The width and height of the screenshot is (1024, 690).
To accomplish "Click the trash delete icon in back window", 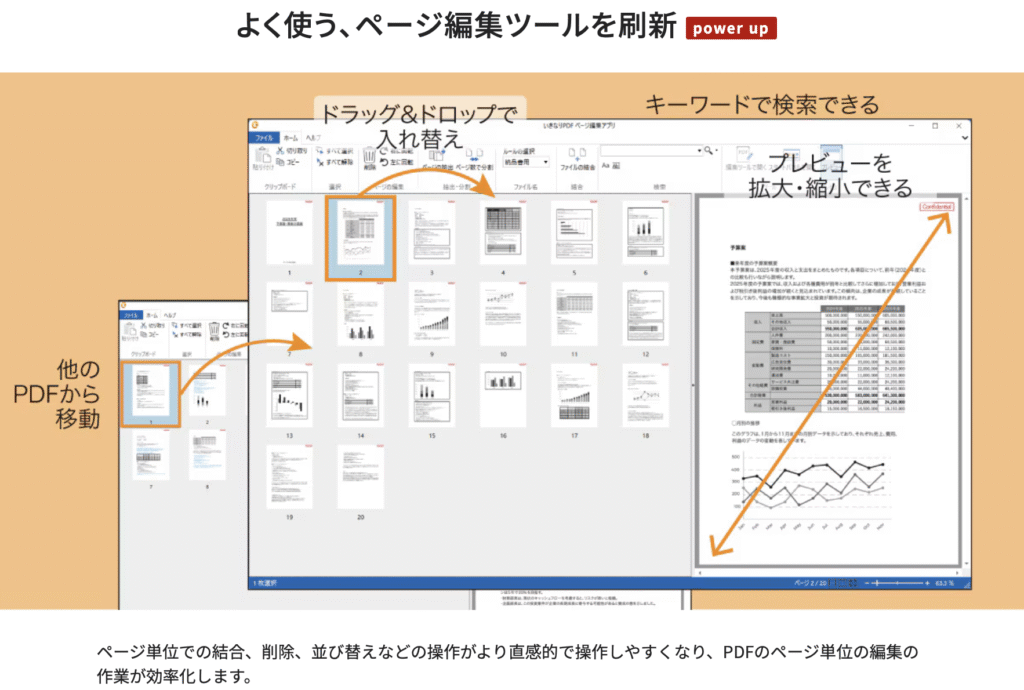I will tap(214, 331).
